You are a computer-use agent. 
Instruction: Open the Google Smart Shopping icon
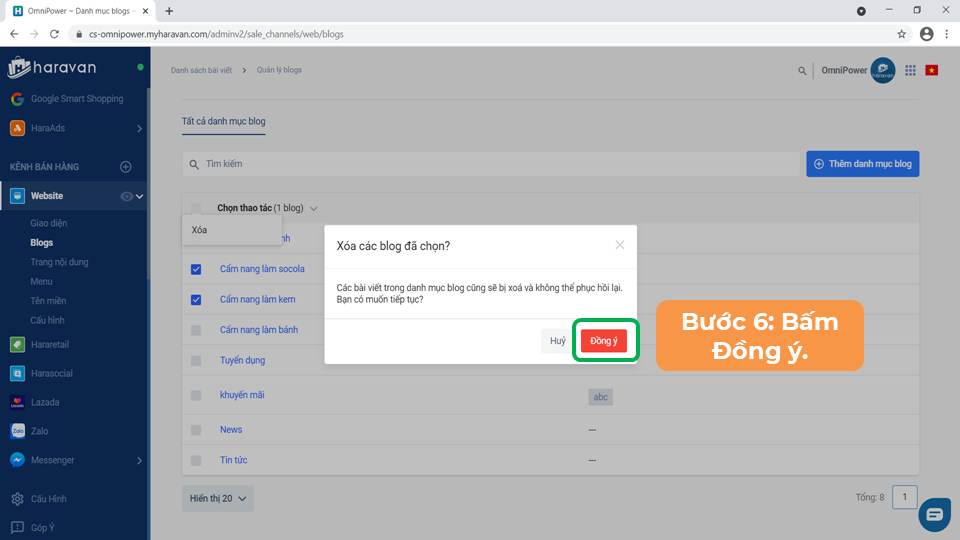click(x=17, y=99)
